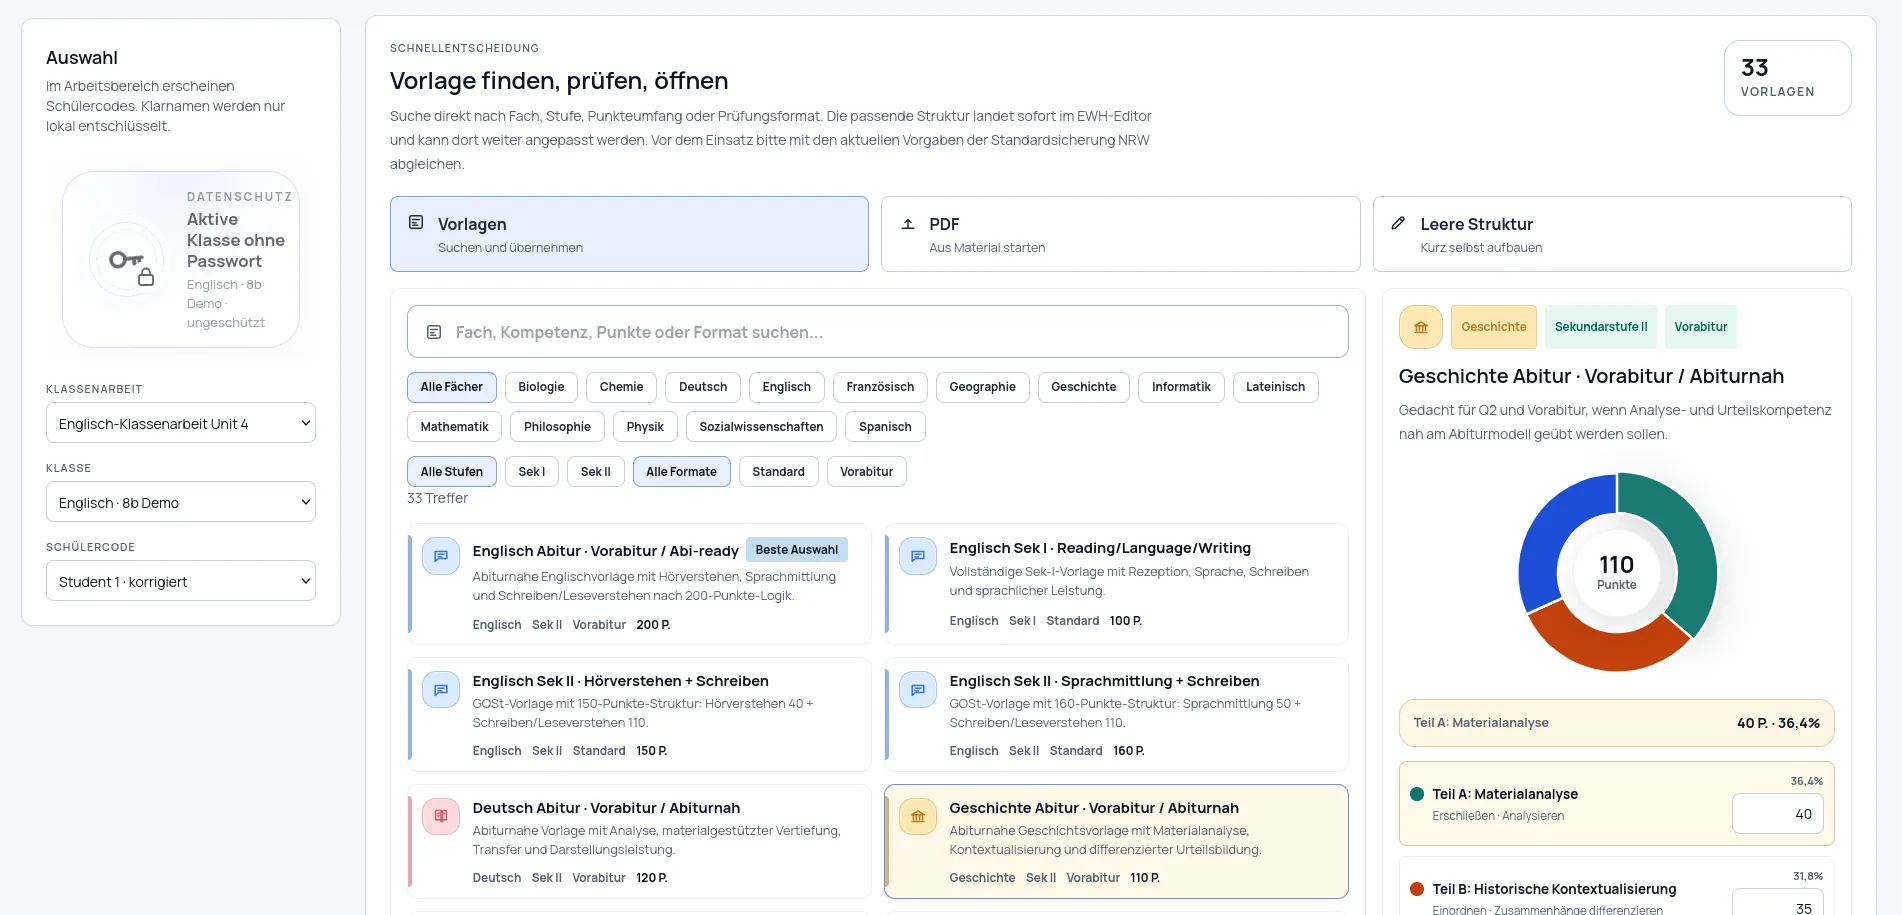Viewport: 1902px width, 915px height.
Task: Click the search field document icon
Action: 434,332
